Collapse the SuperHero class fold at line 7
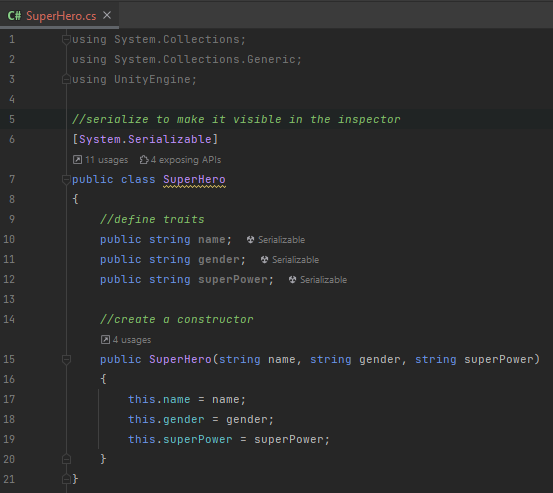This screenshot has width=553, height=493. click(x=66, y=179)
